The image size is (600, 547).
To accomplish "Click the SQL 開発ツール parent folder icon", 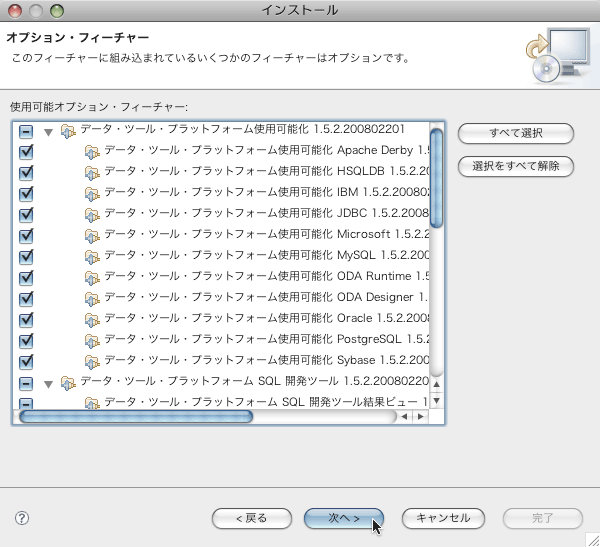I will (68, 383).
